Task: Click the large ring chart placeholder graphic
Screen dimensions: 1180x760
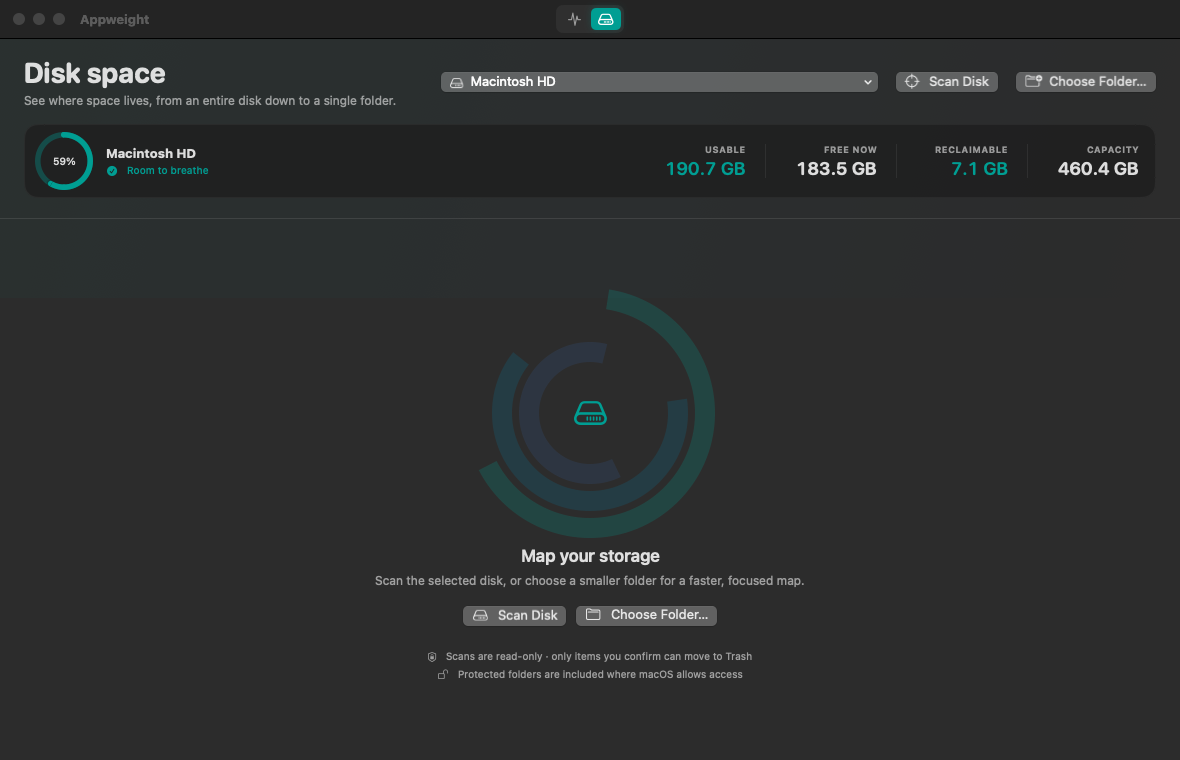Action: [x=597, y=413]
